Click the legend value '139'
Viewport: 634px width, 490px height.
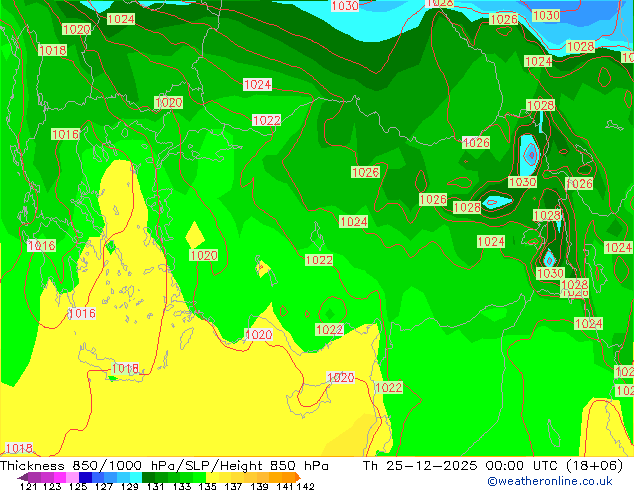(259, 486)
